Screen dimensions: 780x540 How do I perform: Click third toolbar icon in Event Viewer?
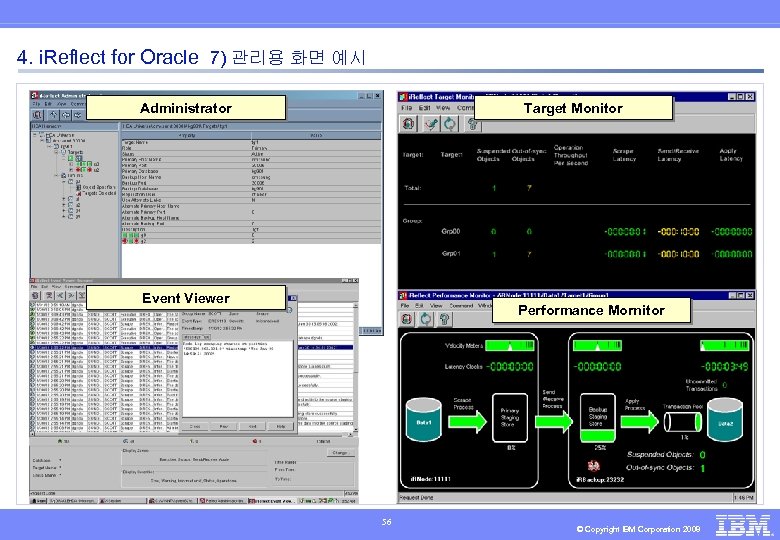tap(60, 295)
